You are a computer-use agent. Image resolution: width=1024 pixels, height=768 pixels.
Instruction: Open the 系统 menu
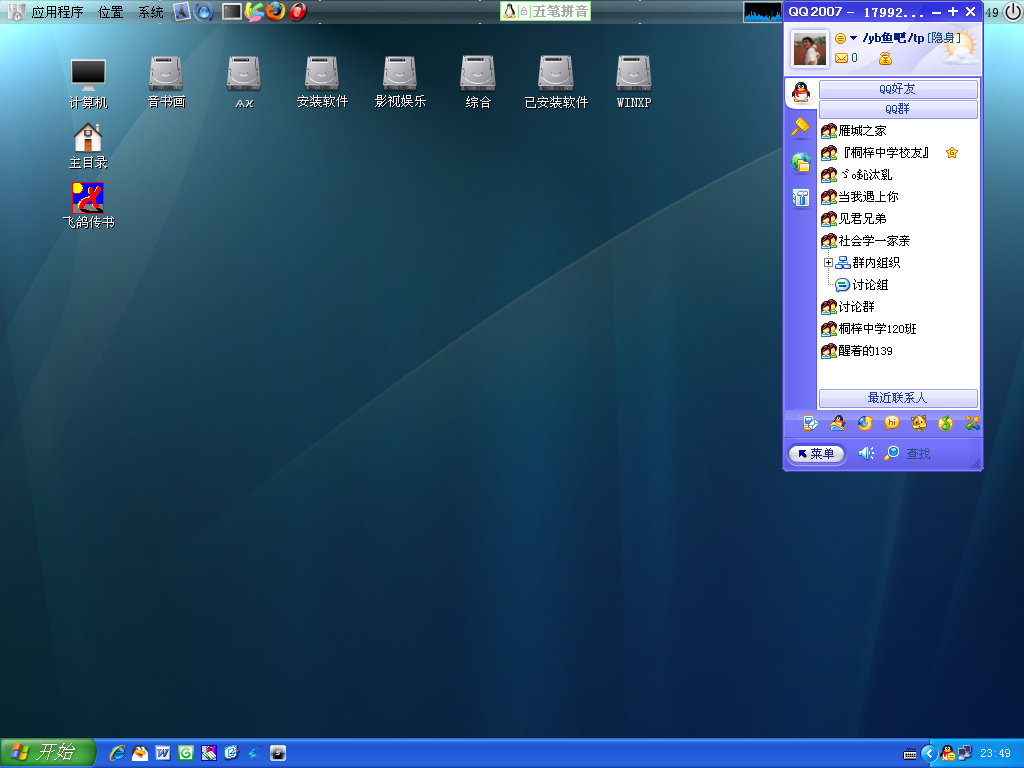point(151,12)
